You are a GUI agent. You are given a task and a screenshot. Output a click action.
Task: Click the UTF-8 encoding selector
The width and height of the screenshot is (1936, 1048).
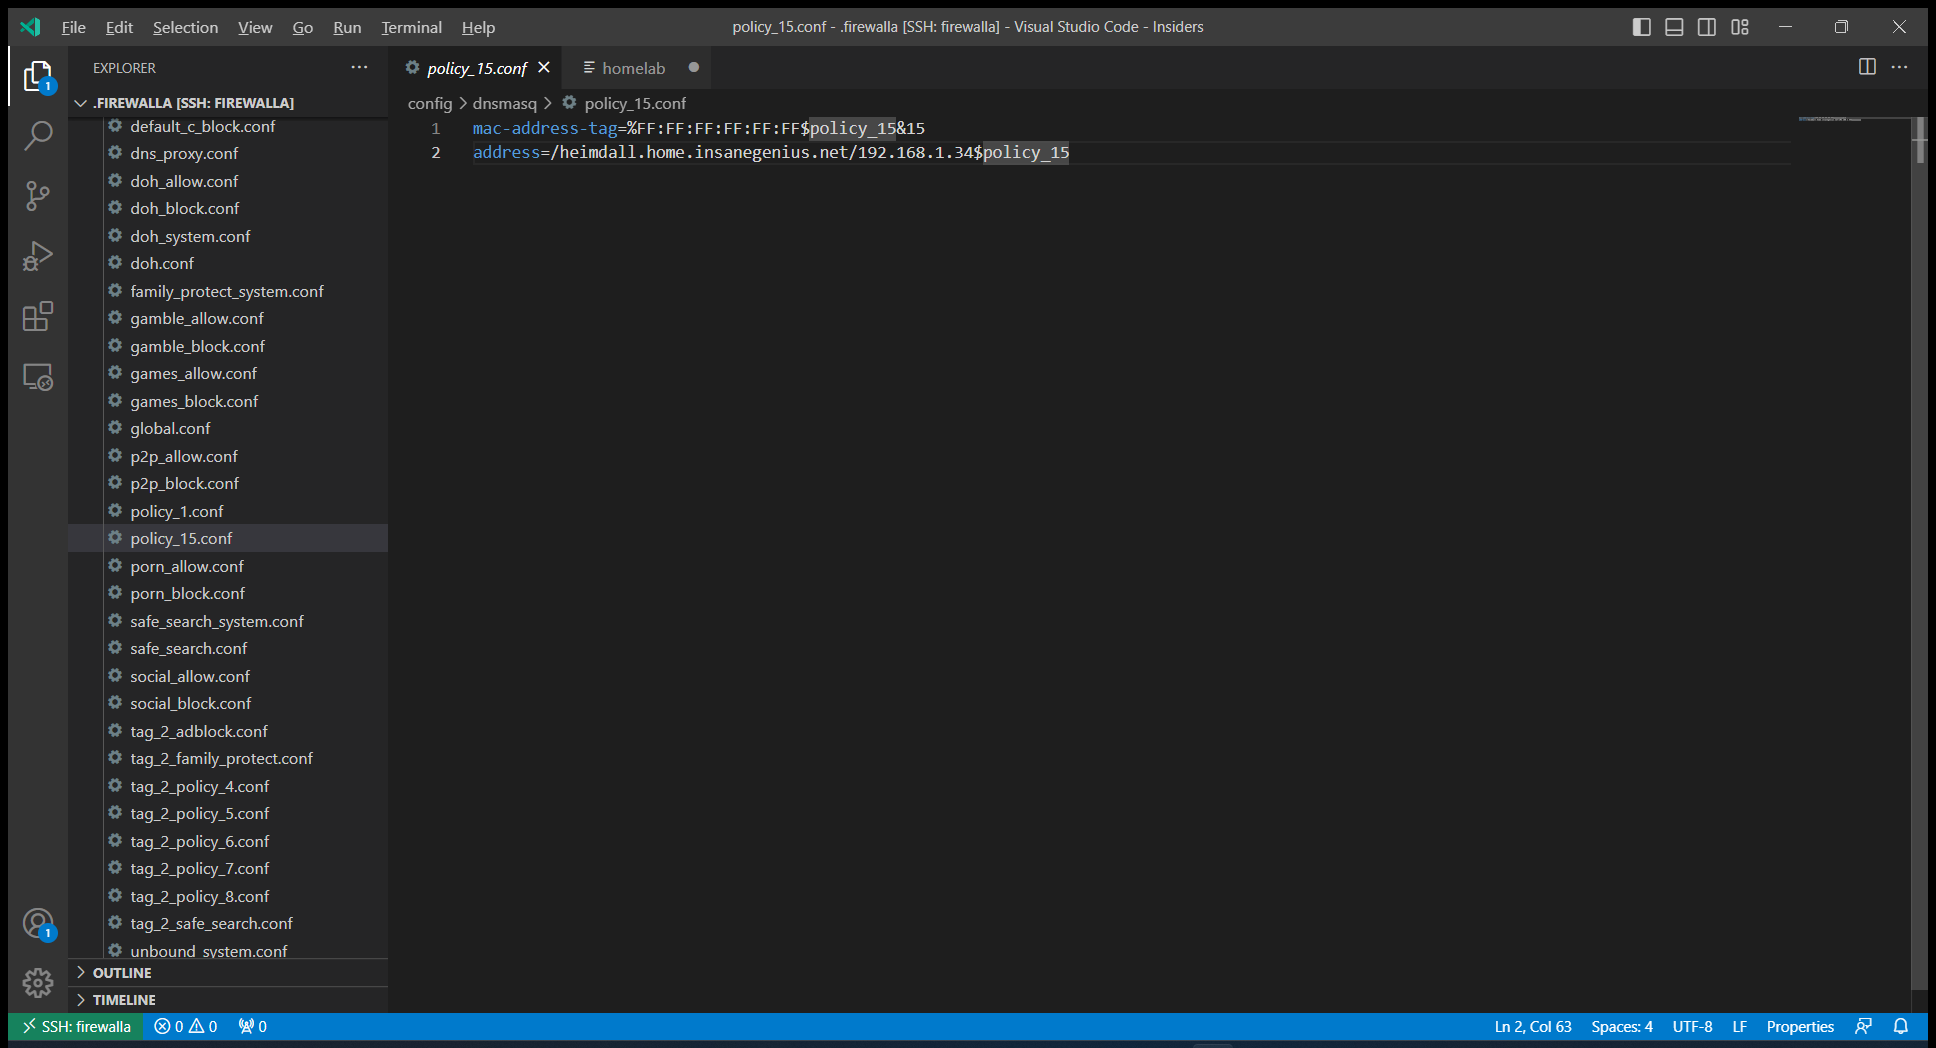pyautogui.click(x=1692, y=1026)
